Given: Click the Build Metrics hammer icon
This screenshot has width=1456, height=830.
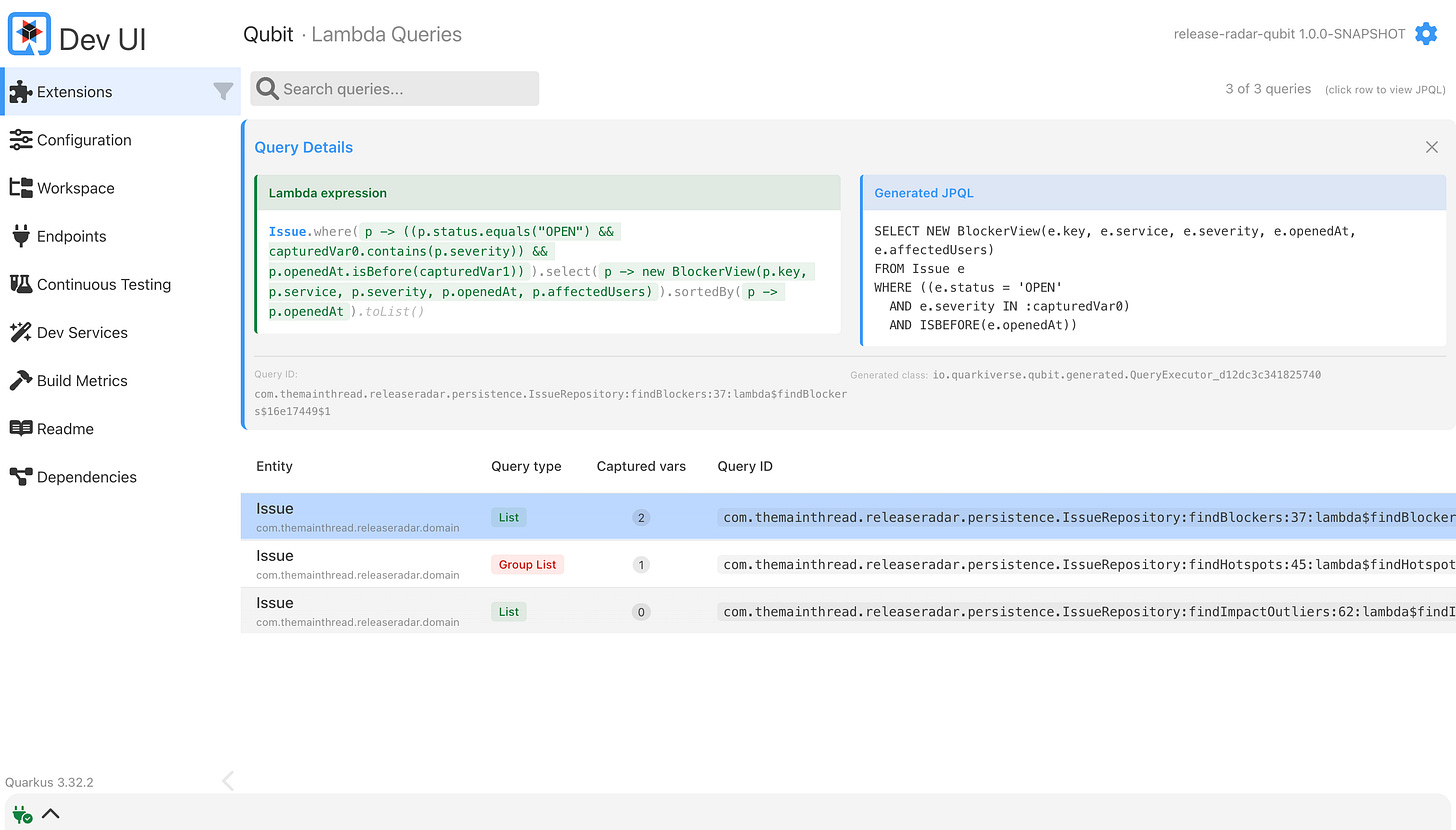Looking at the screenshot, I should [x=20, y=380].
